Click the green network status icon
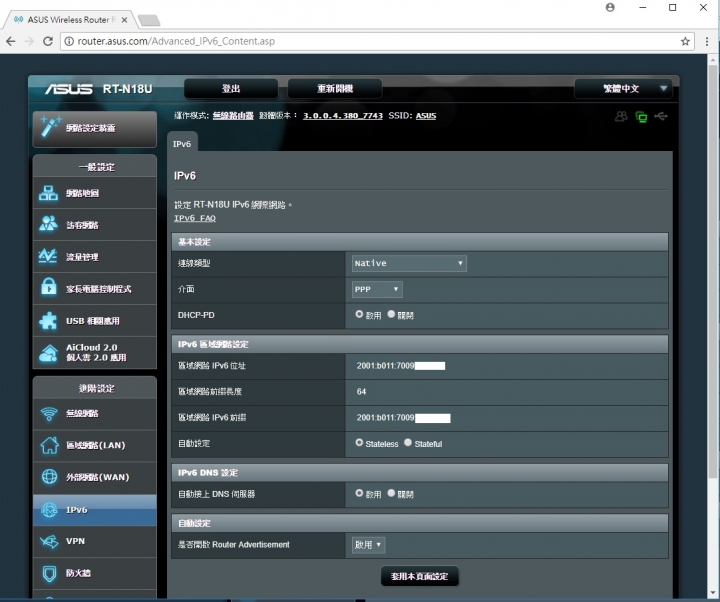 [x=641, y=117]
